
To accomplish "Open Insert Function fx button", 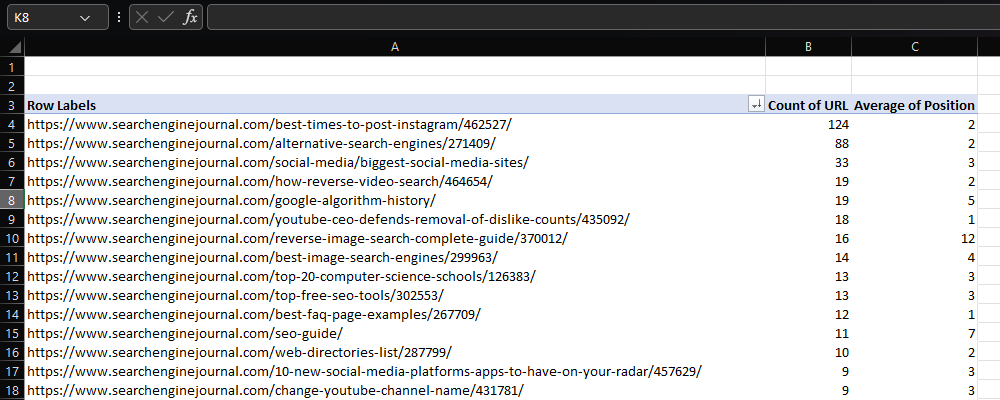I will pyautogui.click(x=190, y=18).
